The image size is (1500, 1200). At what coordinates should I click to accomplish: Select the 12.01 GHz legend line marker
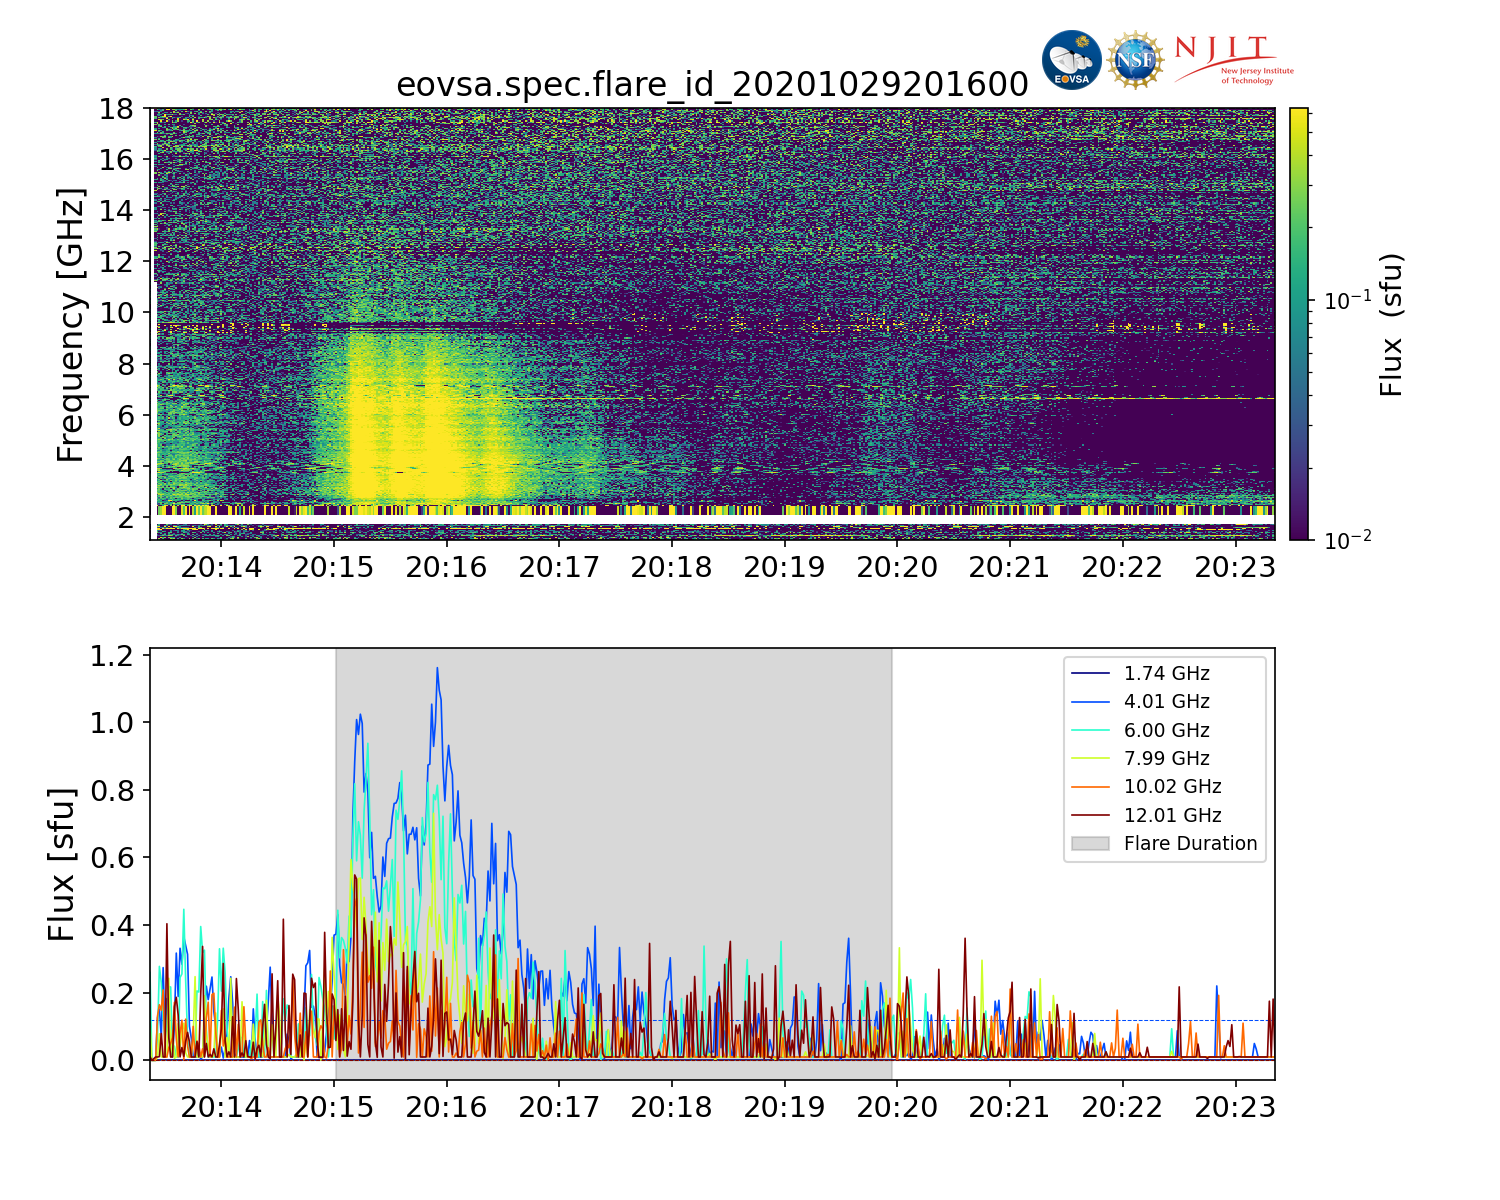pyautogui.click(x=1090, y=816)
